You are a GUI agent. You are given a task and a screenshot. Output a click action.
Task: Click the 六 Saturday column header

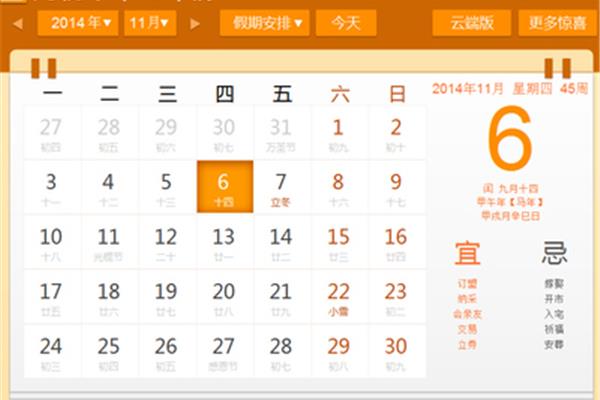[x=340, y=94]
